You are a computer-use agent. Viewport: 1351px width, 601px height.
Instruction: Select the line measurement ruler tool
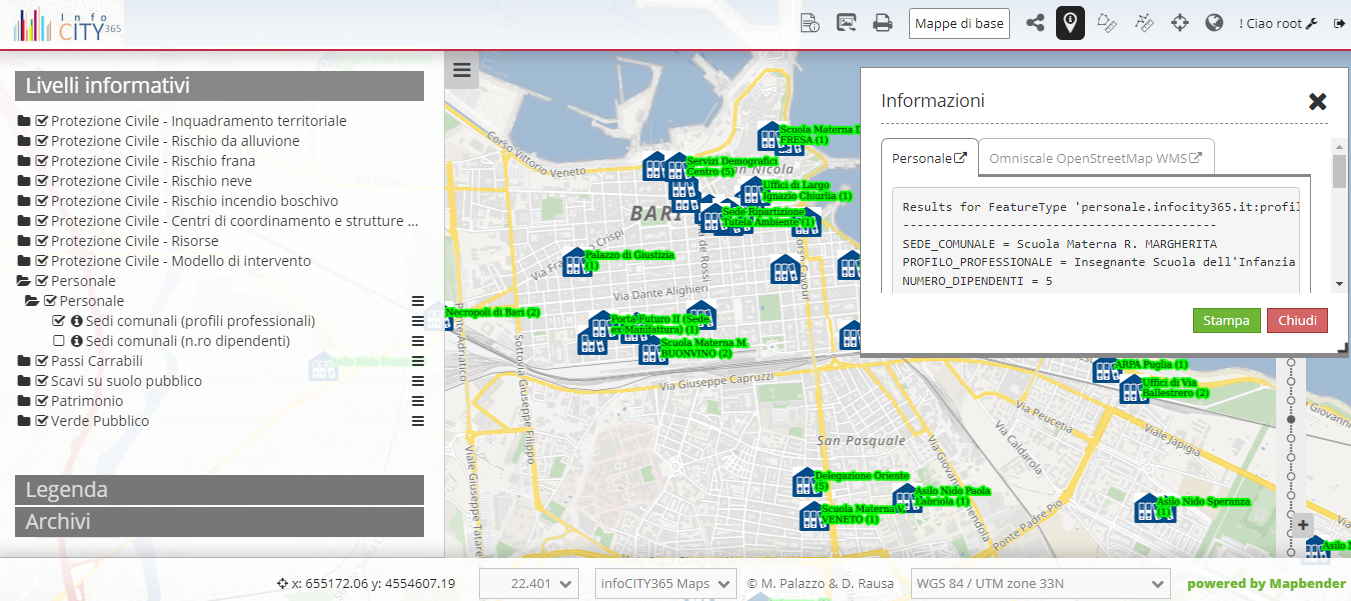point(1144,23)
